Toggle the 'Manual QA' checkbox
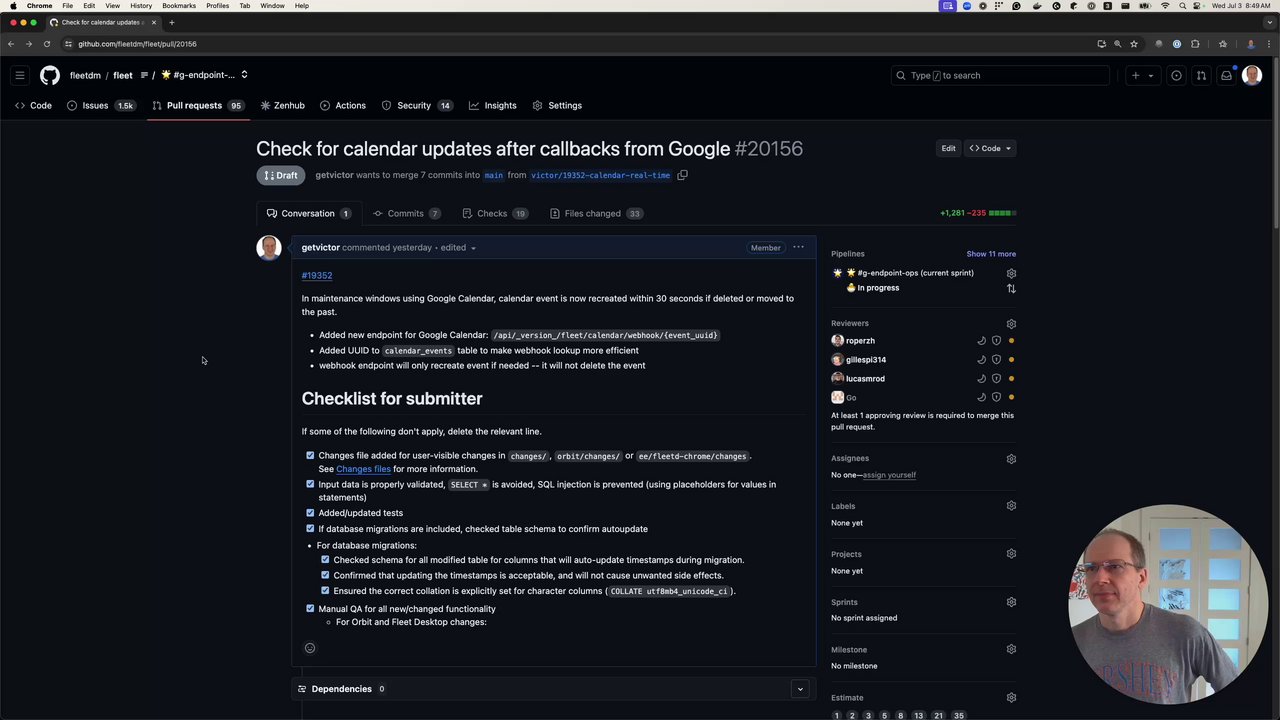Screen dimensions: 1280x720 [310, 609]
